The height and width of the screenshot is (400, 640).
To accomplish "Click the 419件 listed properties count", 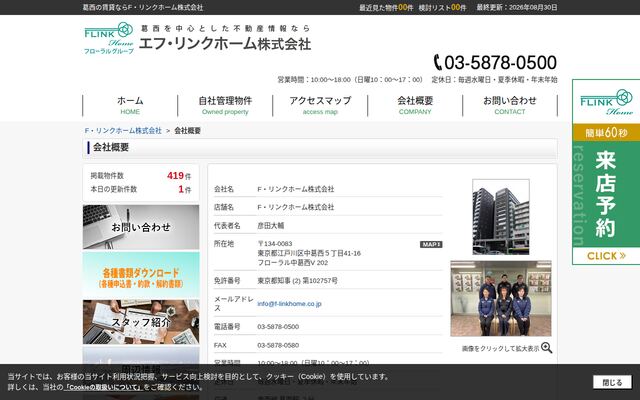I will 179,176.
